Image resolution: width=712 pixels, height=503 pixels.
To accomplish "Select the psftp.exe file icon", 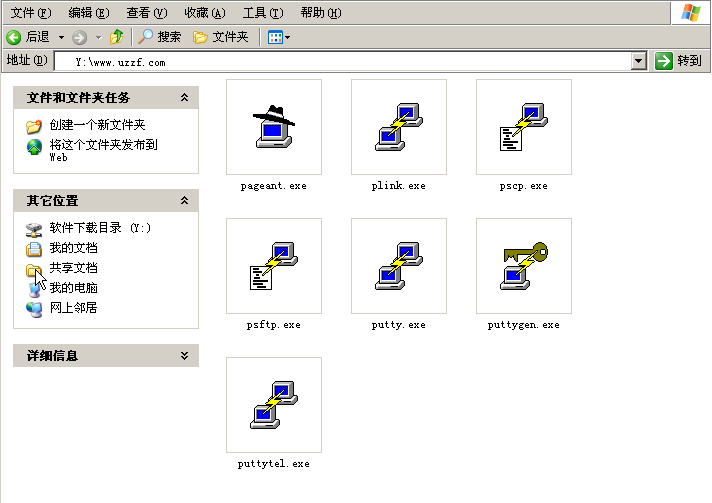I will 274,266.
